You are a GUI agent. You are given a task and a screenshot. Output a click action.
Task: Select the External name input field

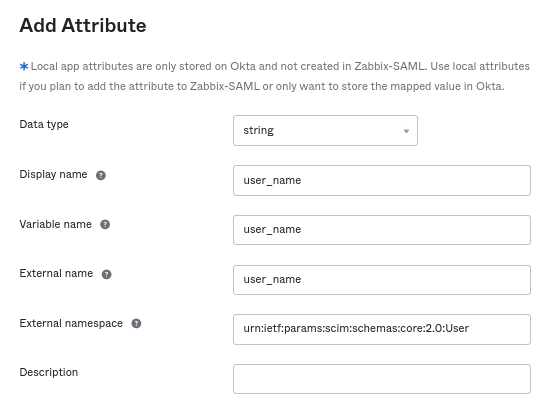[382, 280]
